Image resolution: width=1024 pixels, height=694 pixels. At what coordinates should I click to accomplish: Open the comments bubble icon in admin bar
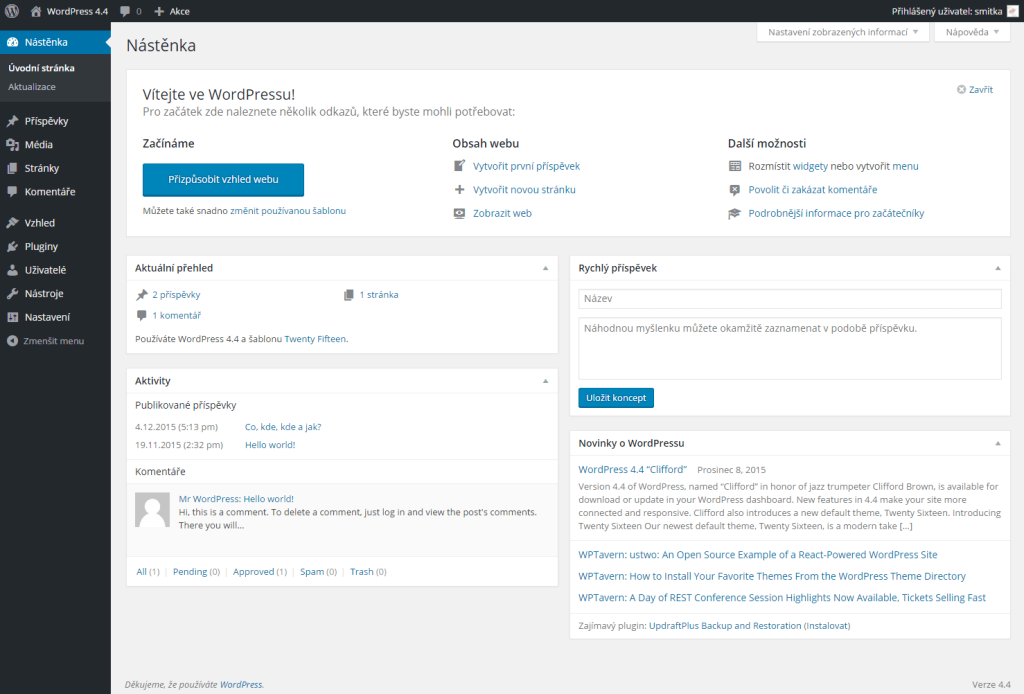tap(125, 11)
